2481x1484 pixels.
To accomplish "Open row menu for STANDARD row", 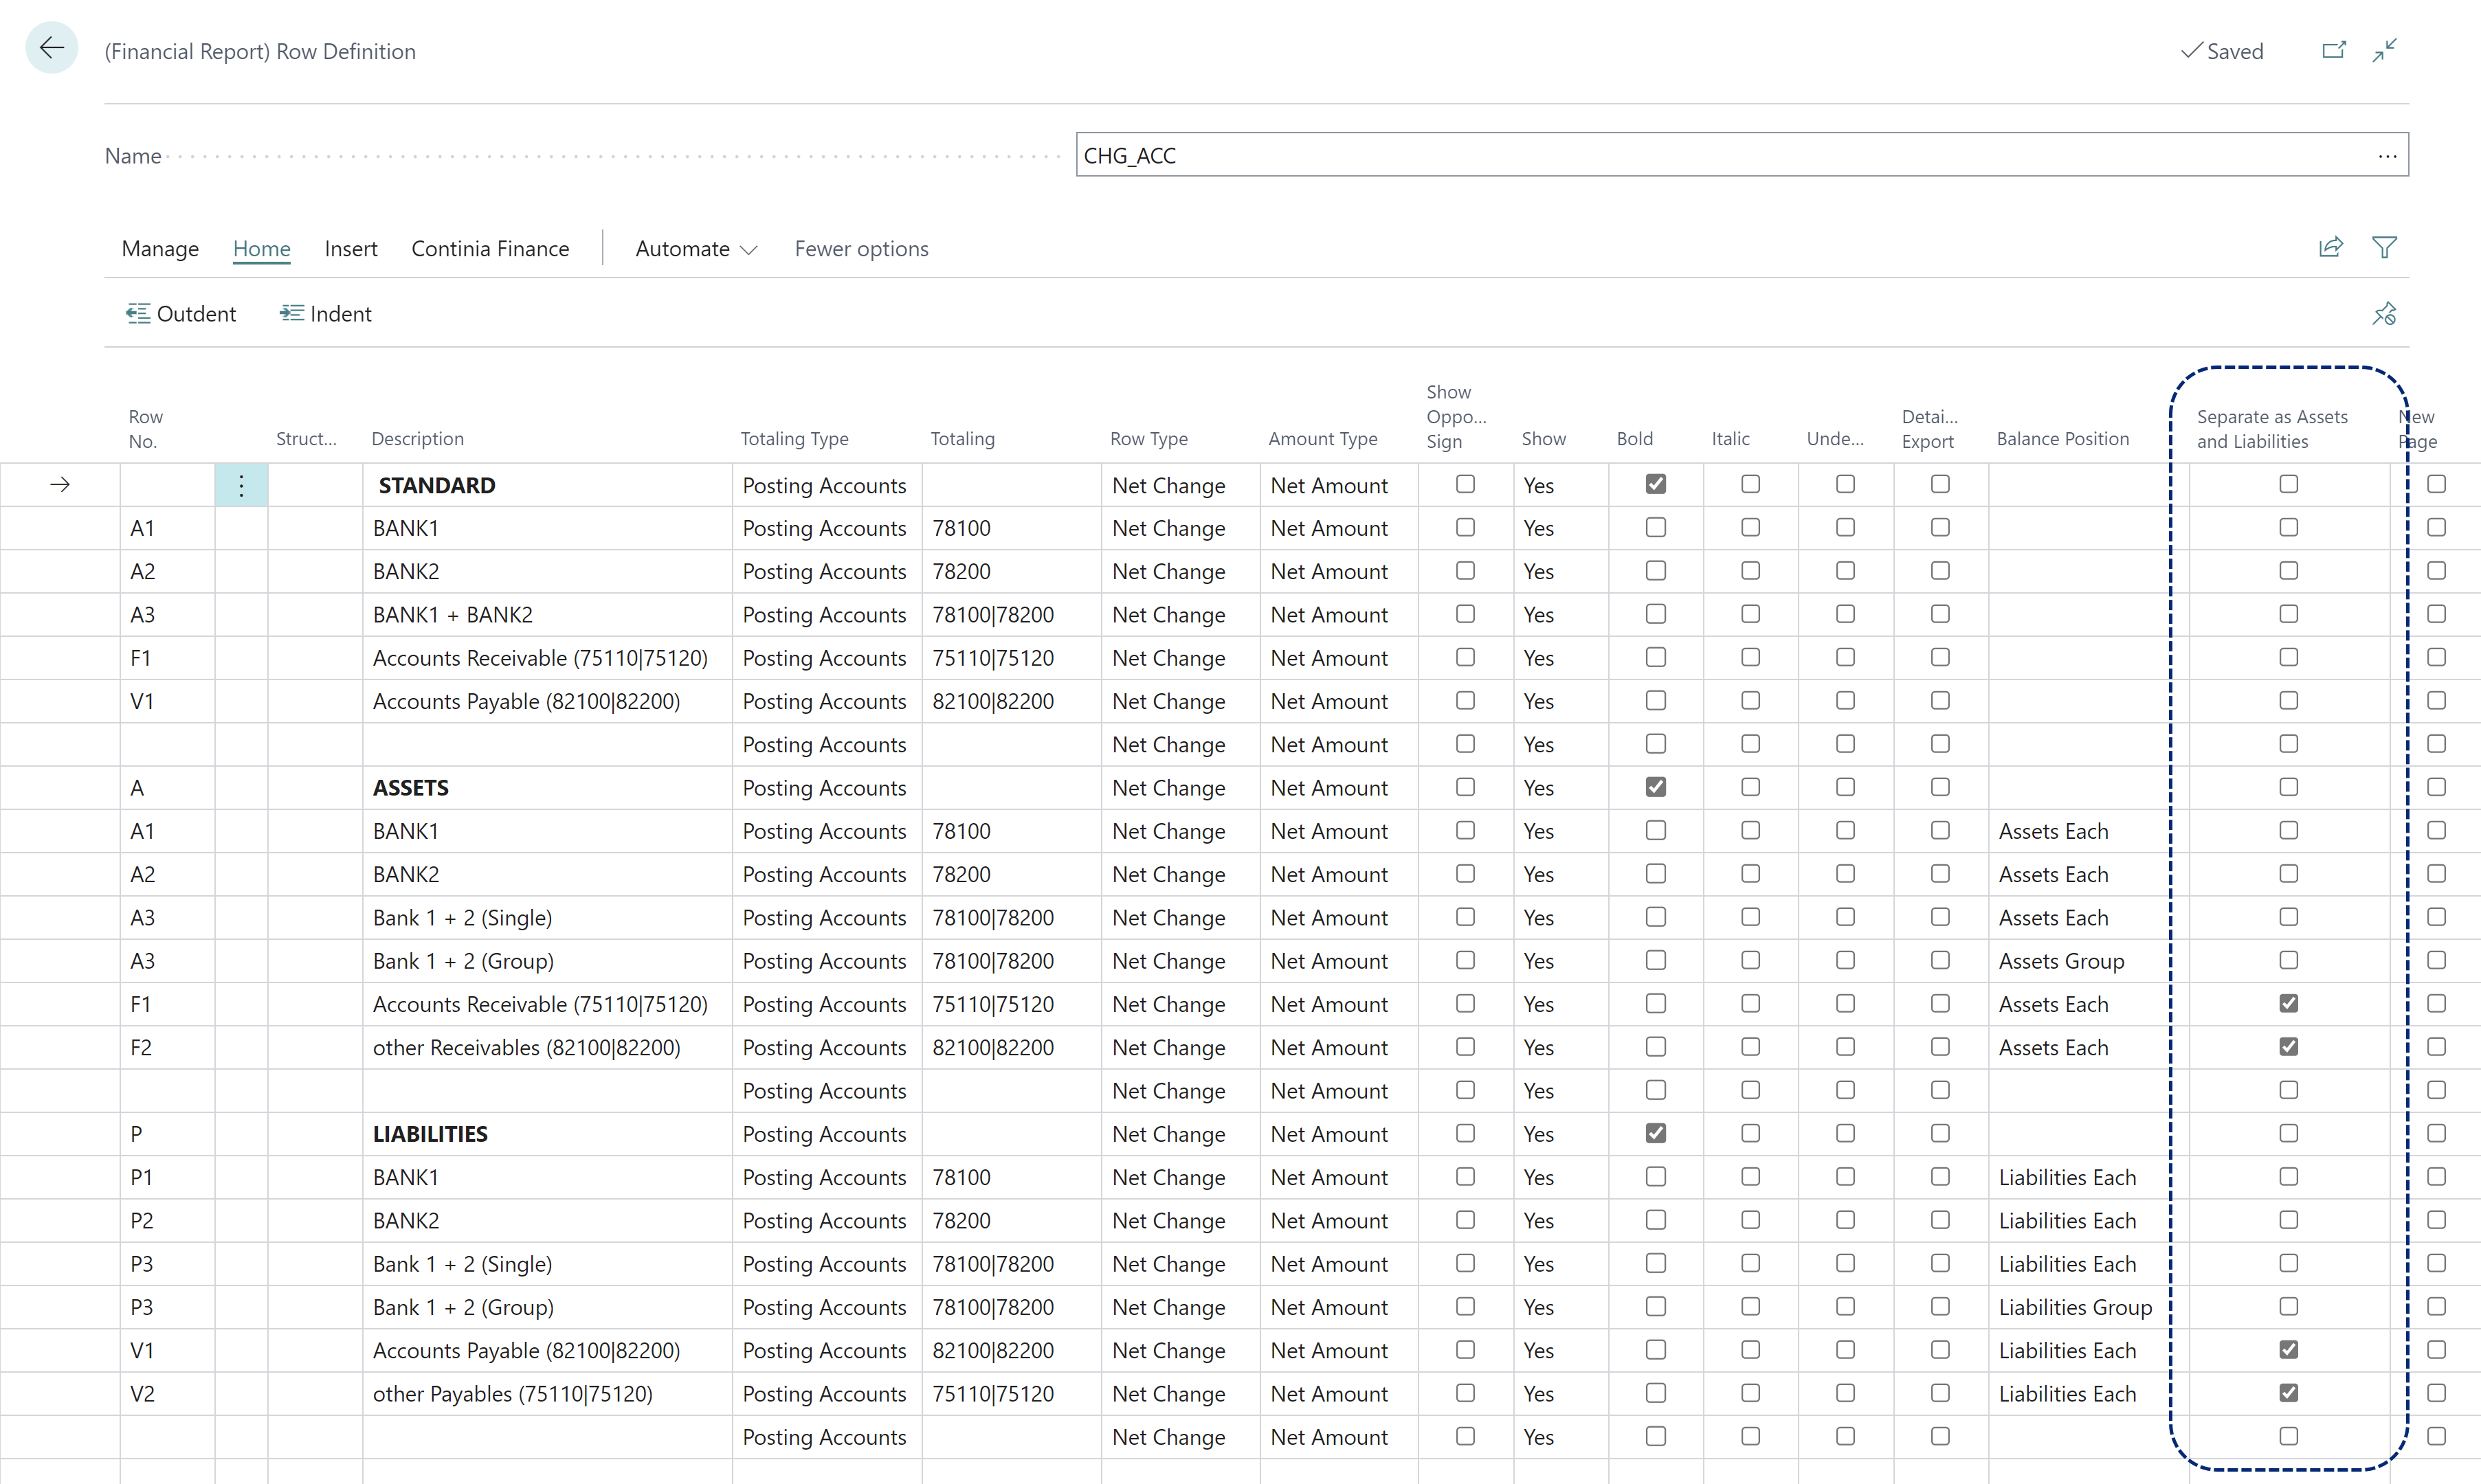I will (x=241, y=485).
